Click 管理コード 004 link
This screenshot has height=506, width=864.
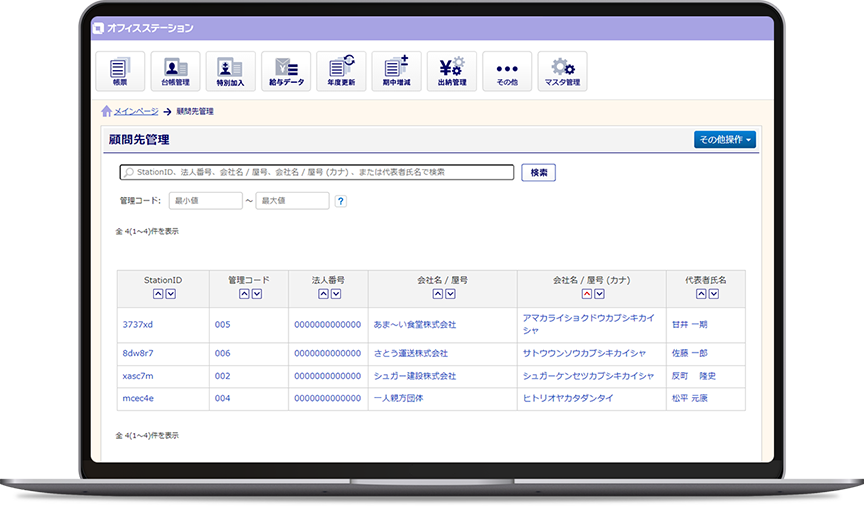pos(223,398)
